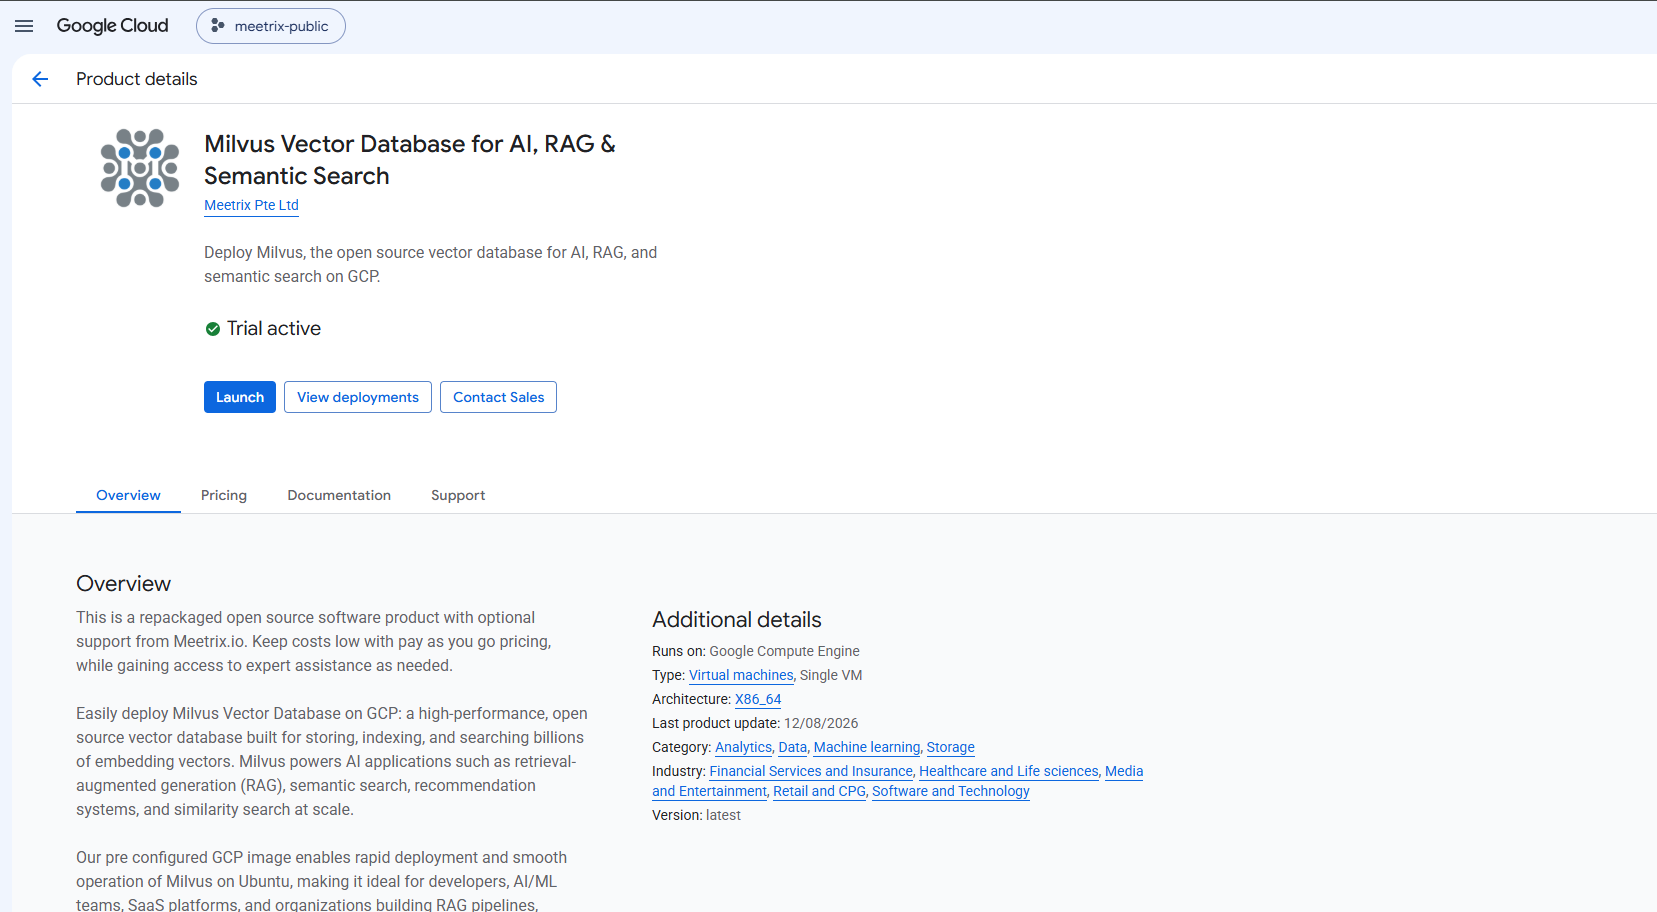Open Financial Services and Insurance link
The image size is (1657, 912).
811,771
